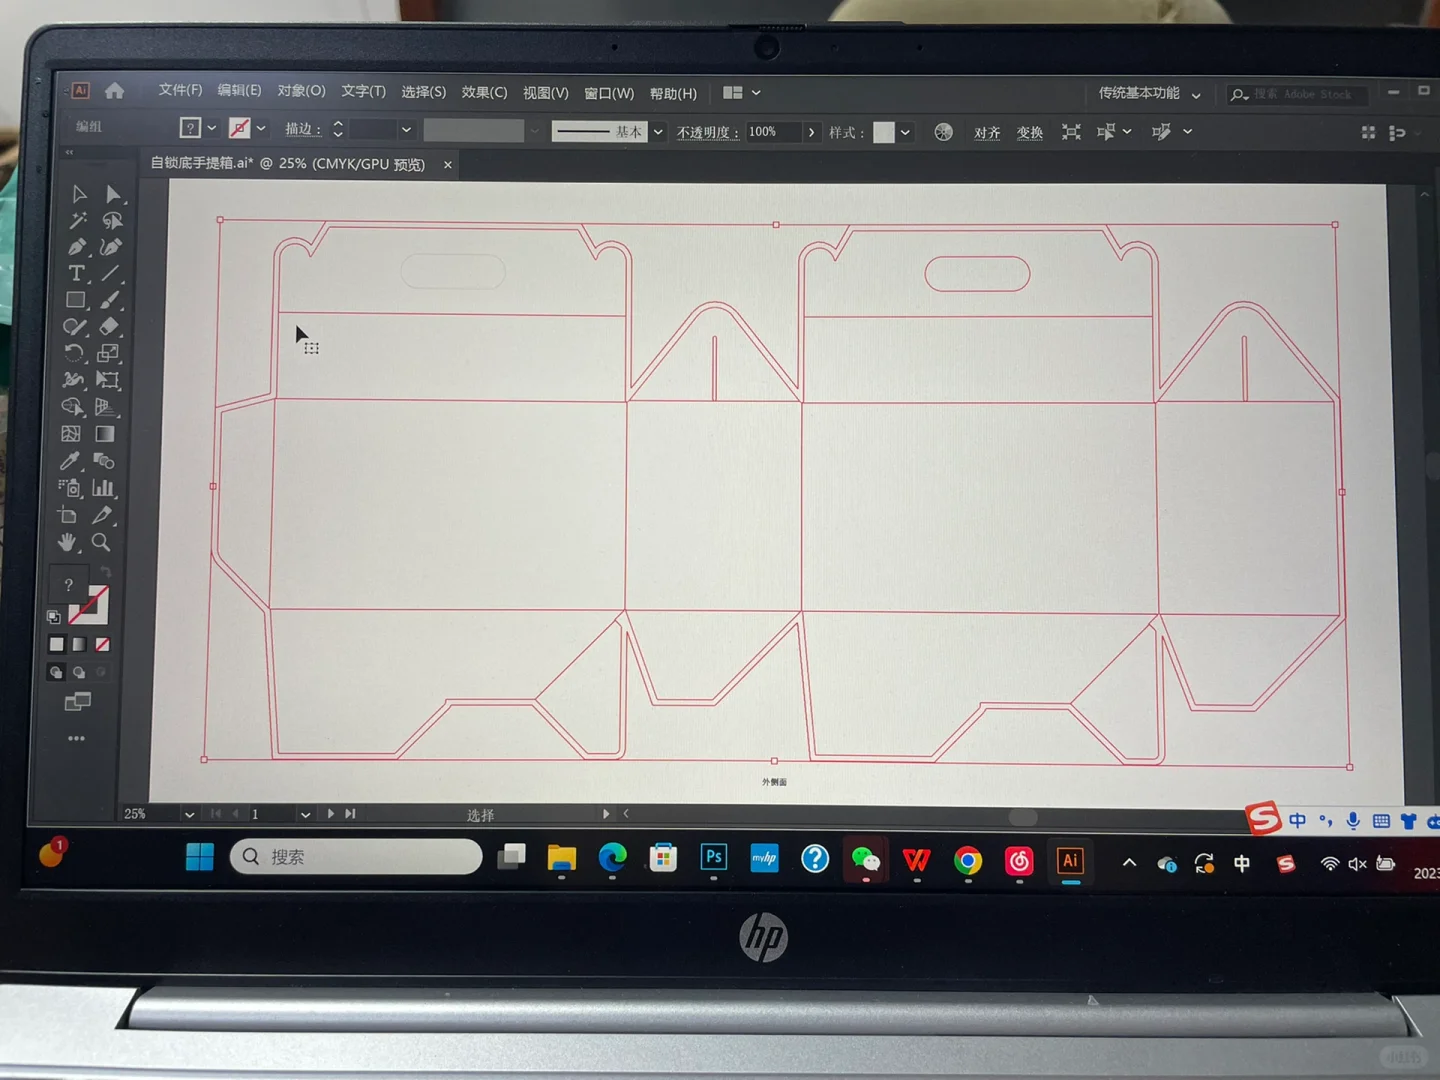
Task: Click the toolbar Fill color box
Action: tap(68, 586)
